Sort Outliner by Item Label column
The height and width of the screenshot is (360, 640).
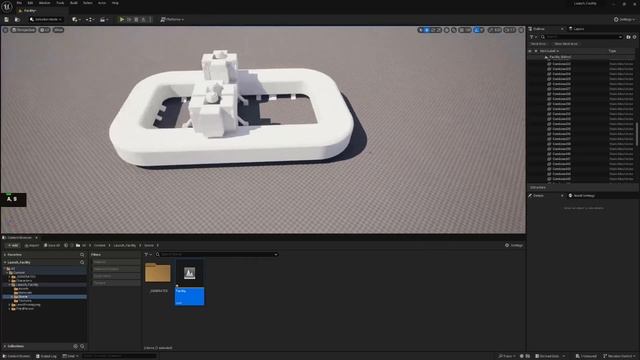coord(549,51)
